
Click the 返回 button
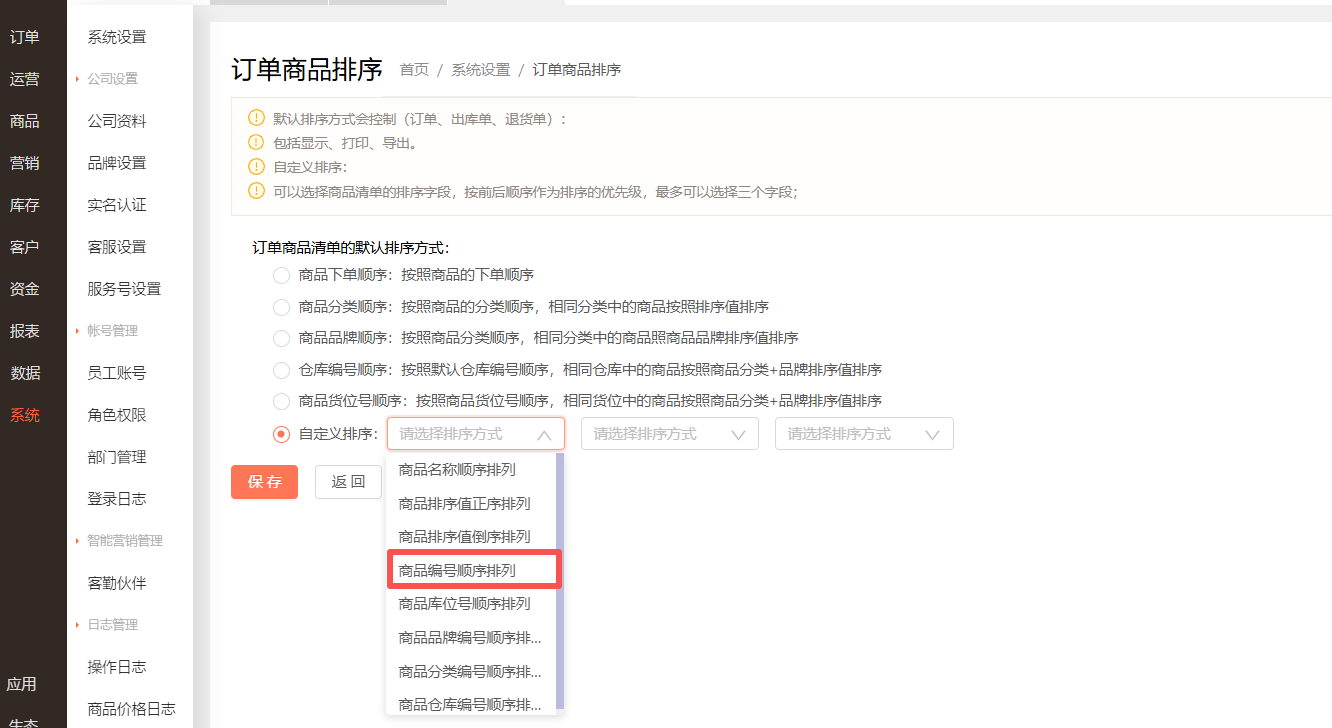(348, 482)
